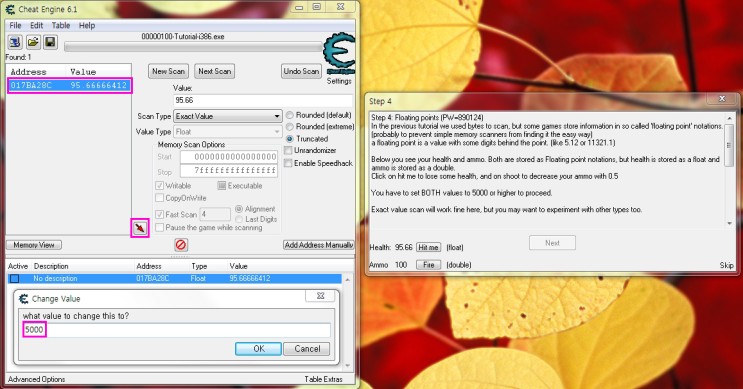Enable Speedhack checkbox
The image size is (743, 389).
(x=288, y=163)
